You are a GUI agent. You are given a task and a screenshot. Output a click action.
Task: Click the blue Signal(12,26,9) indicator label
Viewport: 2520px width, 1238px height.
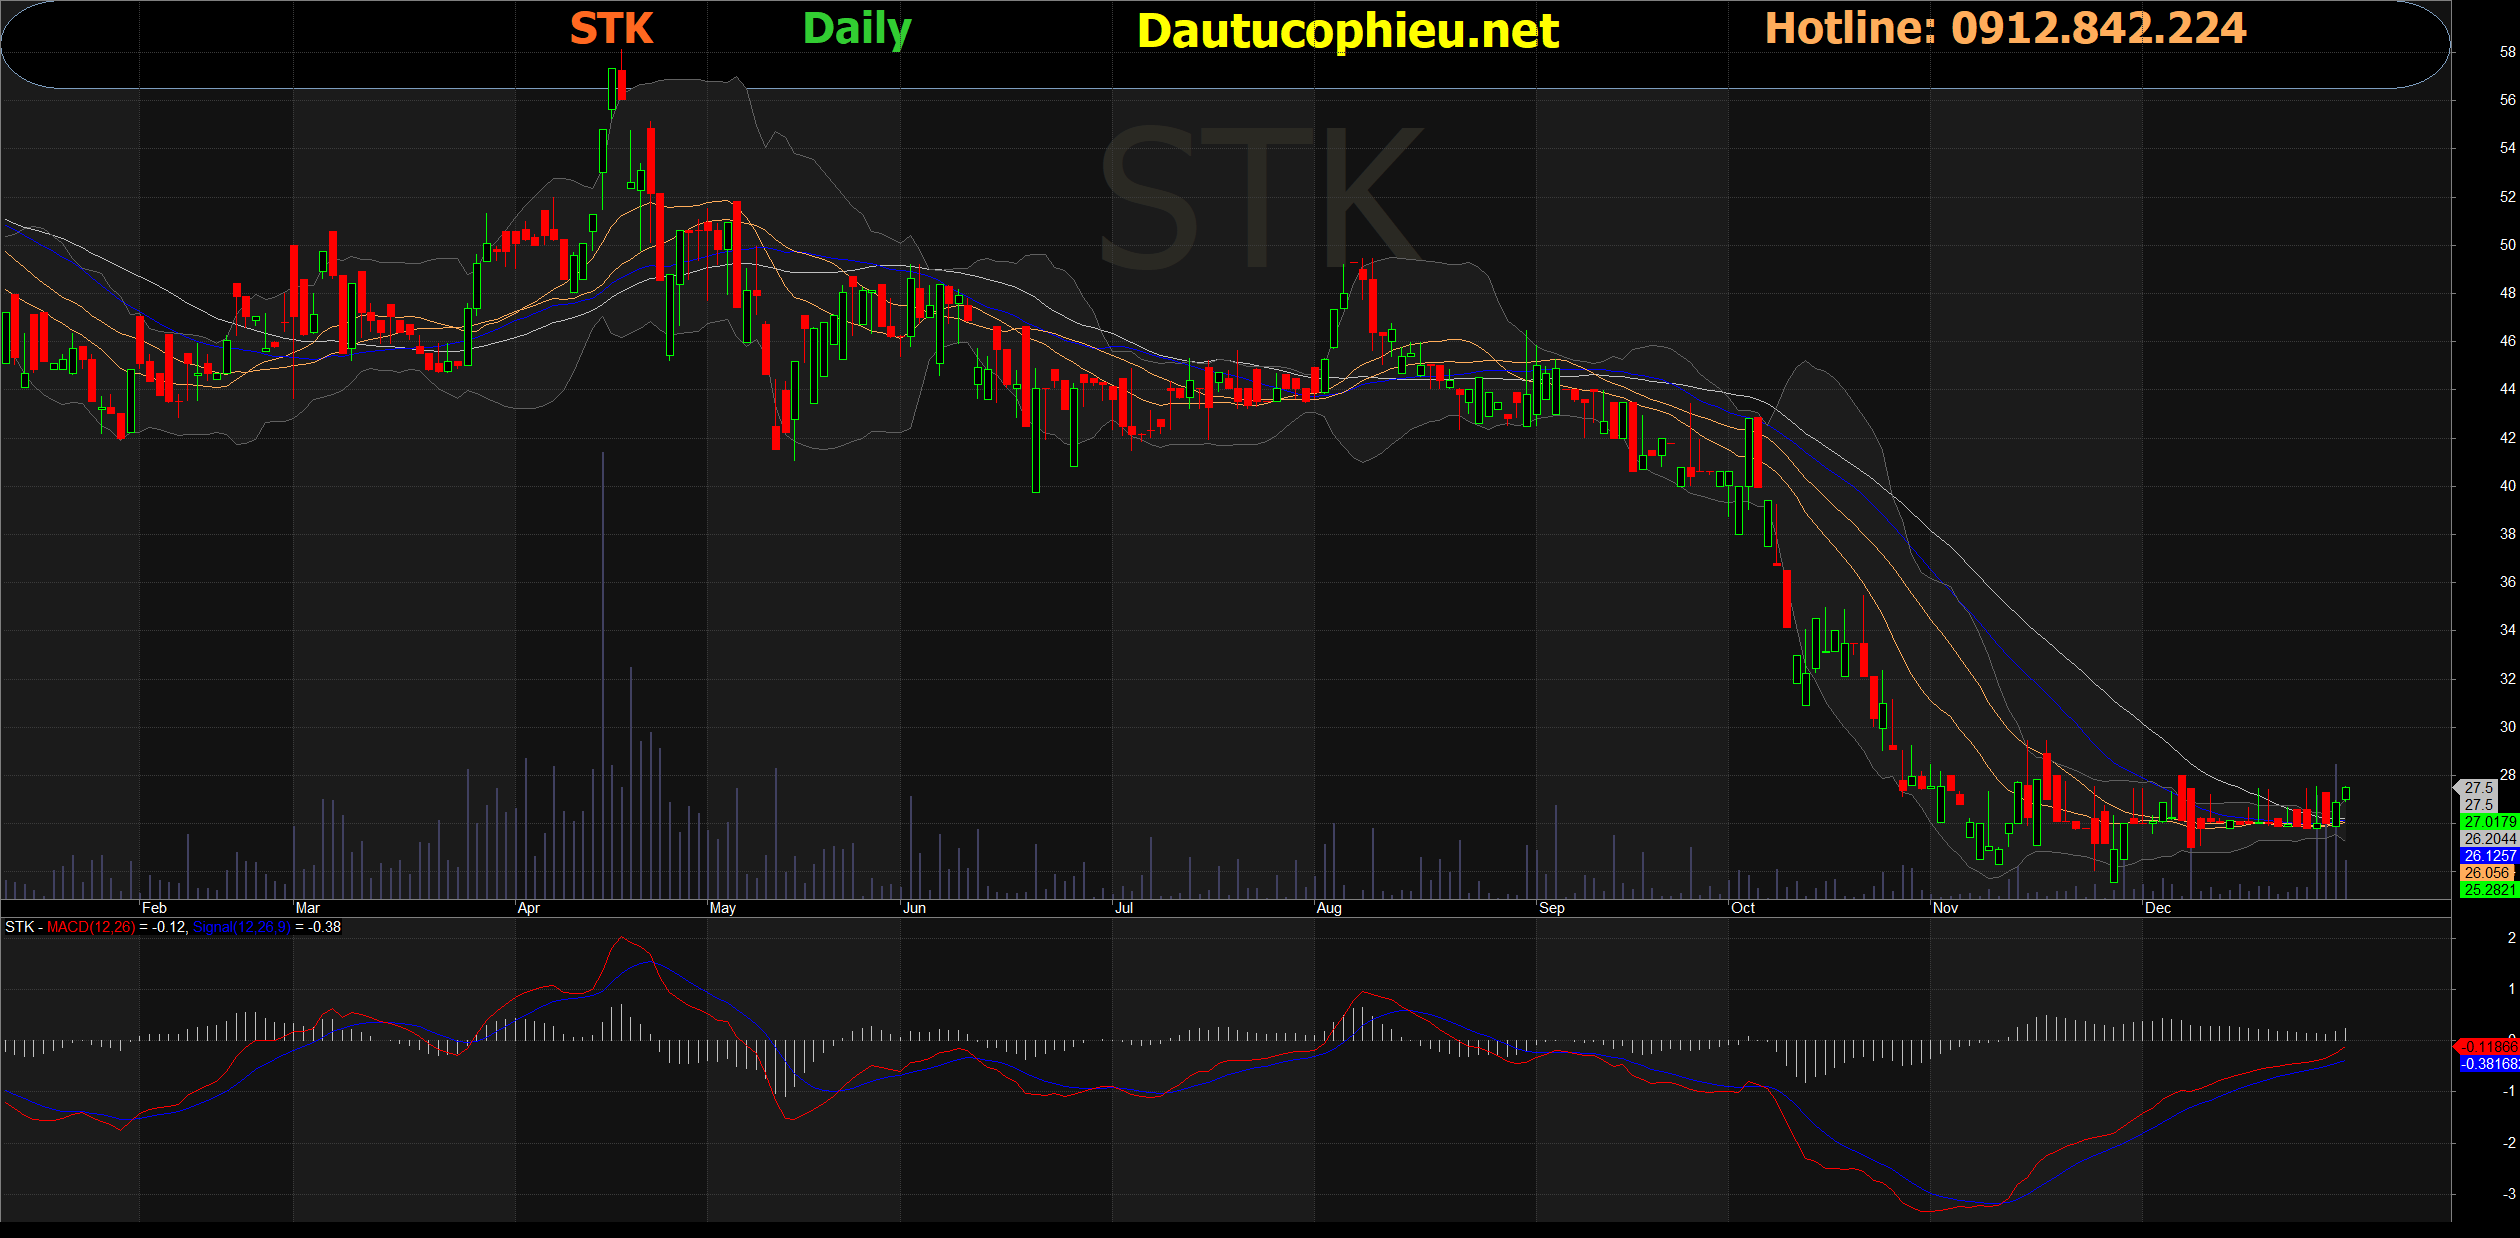click(x=241, y=927)
